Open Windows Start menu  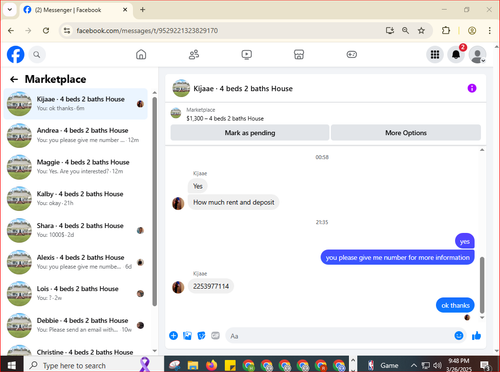pyautogui.click(x=12, y=365)
